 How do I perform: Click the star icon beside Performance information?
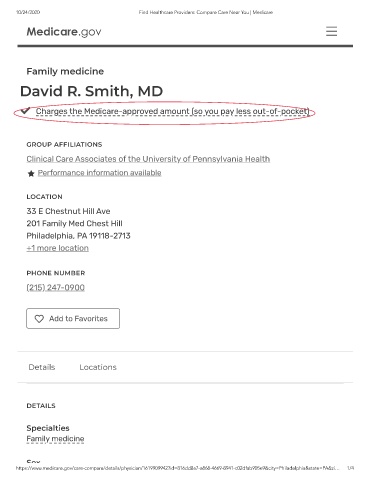pyautogui.click(x=31, y=174)
